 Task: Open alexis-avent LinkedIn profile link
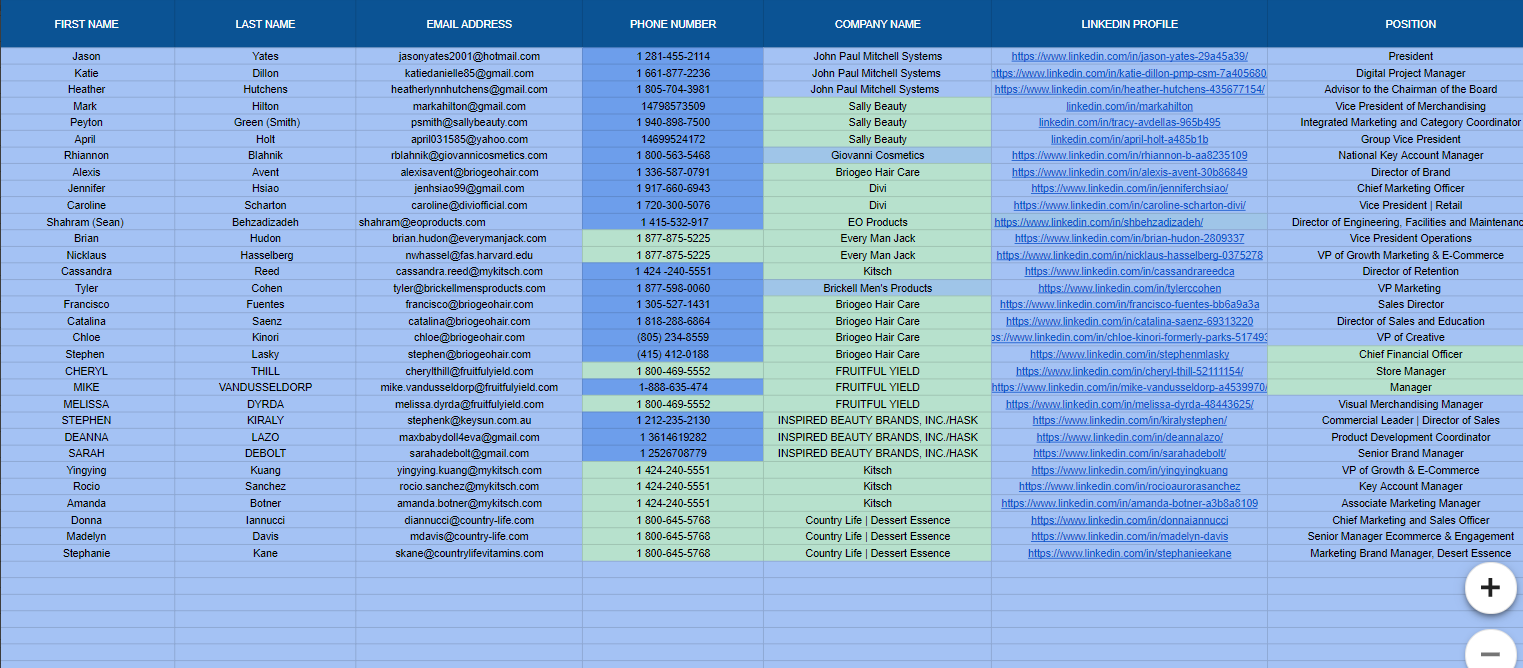pos(1130,172)
